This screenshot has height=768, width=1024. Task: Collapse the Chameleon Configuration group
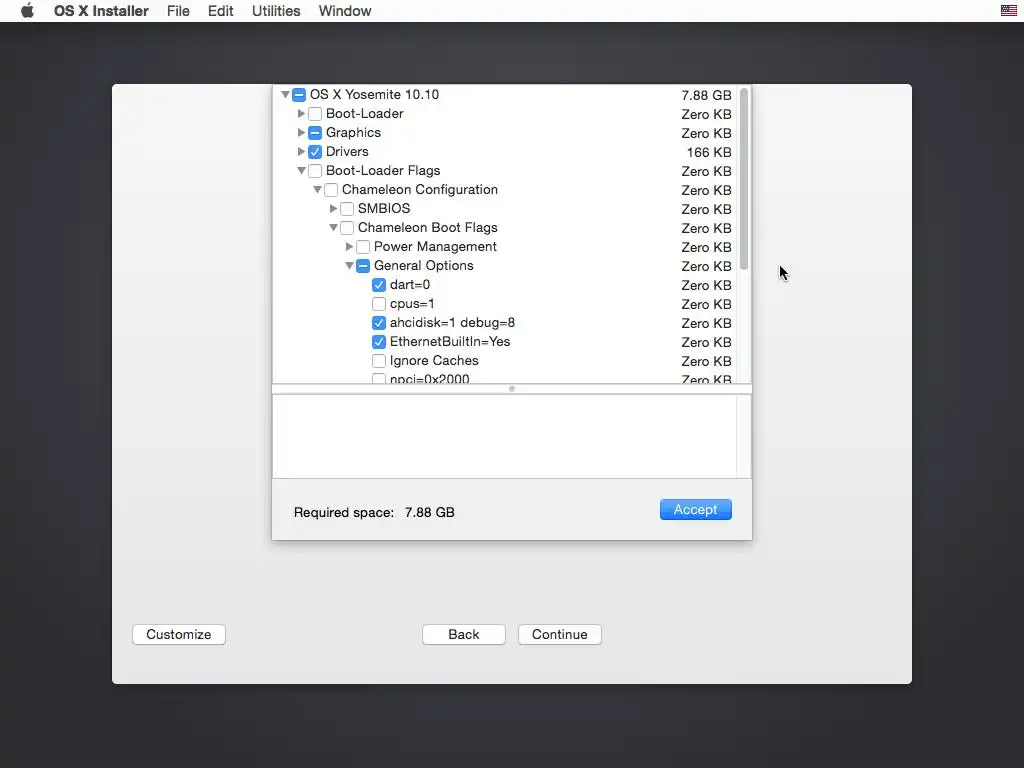point(317,190)
